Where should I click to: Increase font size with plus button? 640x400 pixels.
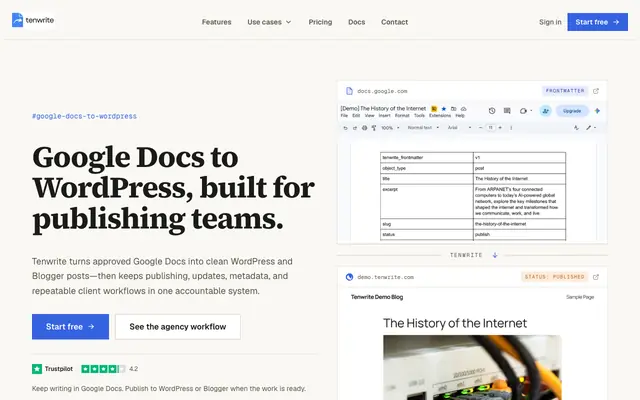click(x=500, y=128)
